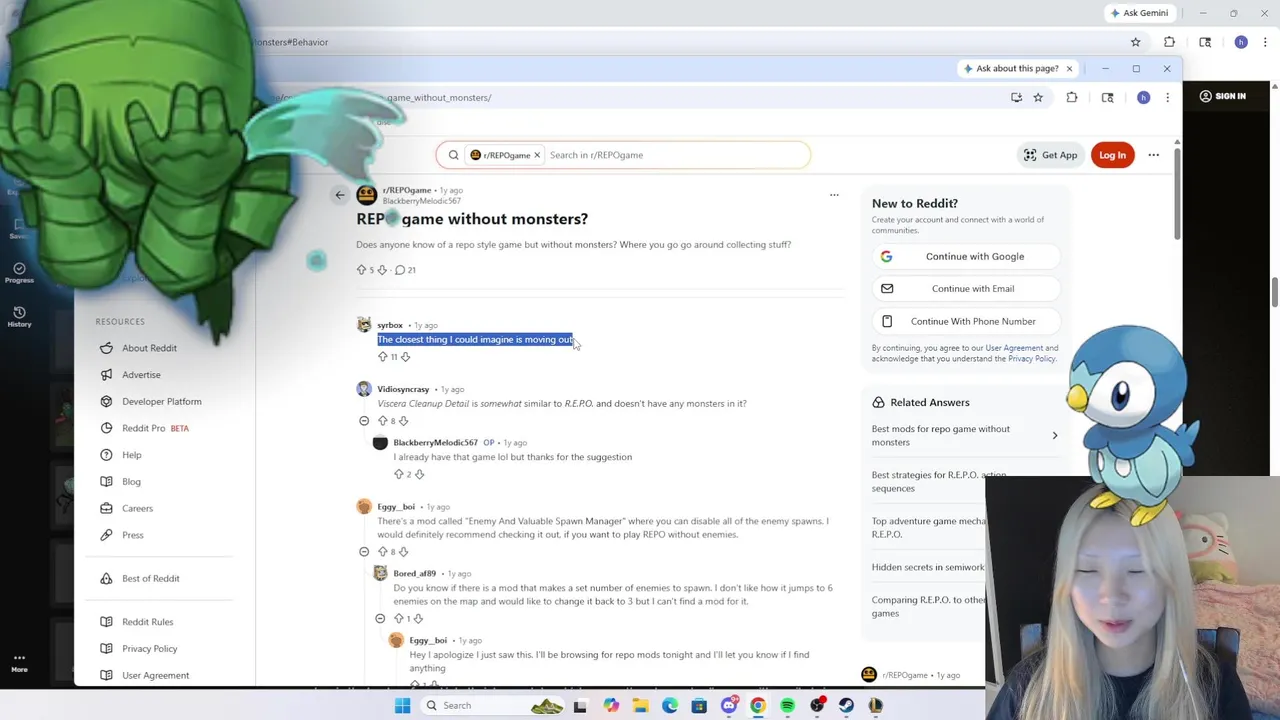This screenshot has height=720, width=1280.
Task: Open Extensions in the front Chrome window
Action: pos(1072,97)
